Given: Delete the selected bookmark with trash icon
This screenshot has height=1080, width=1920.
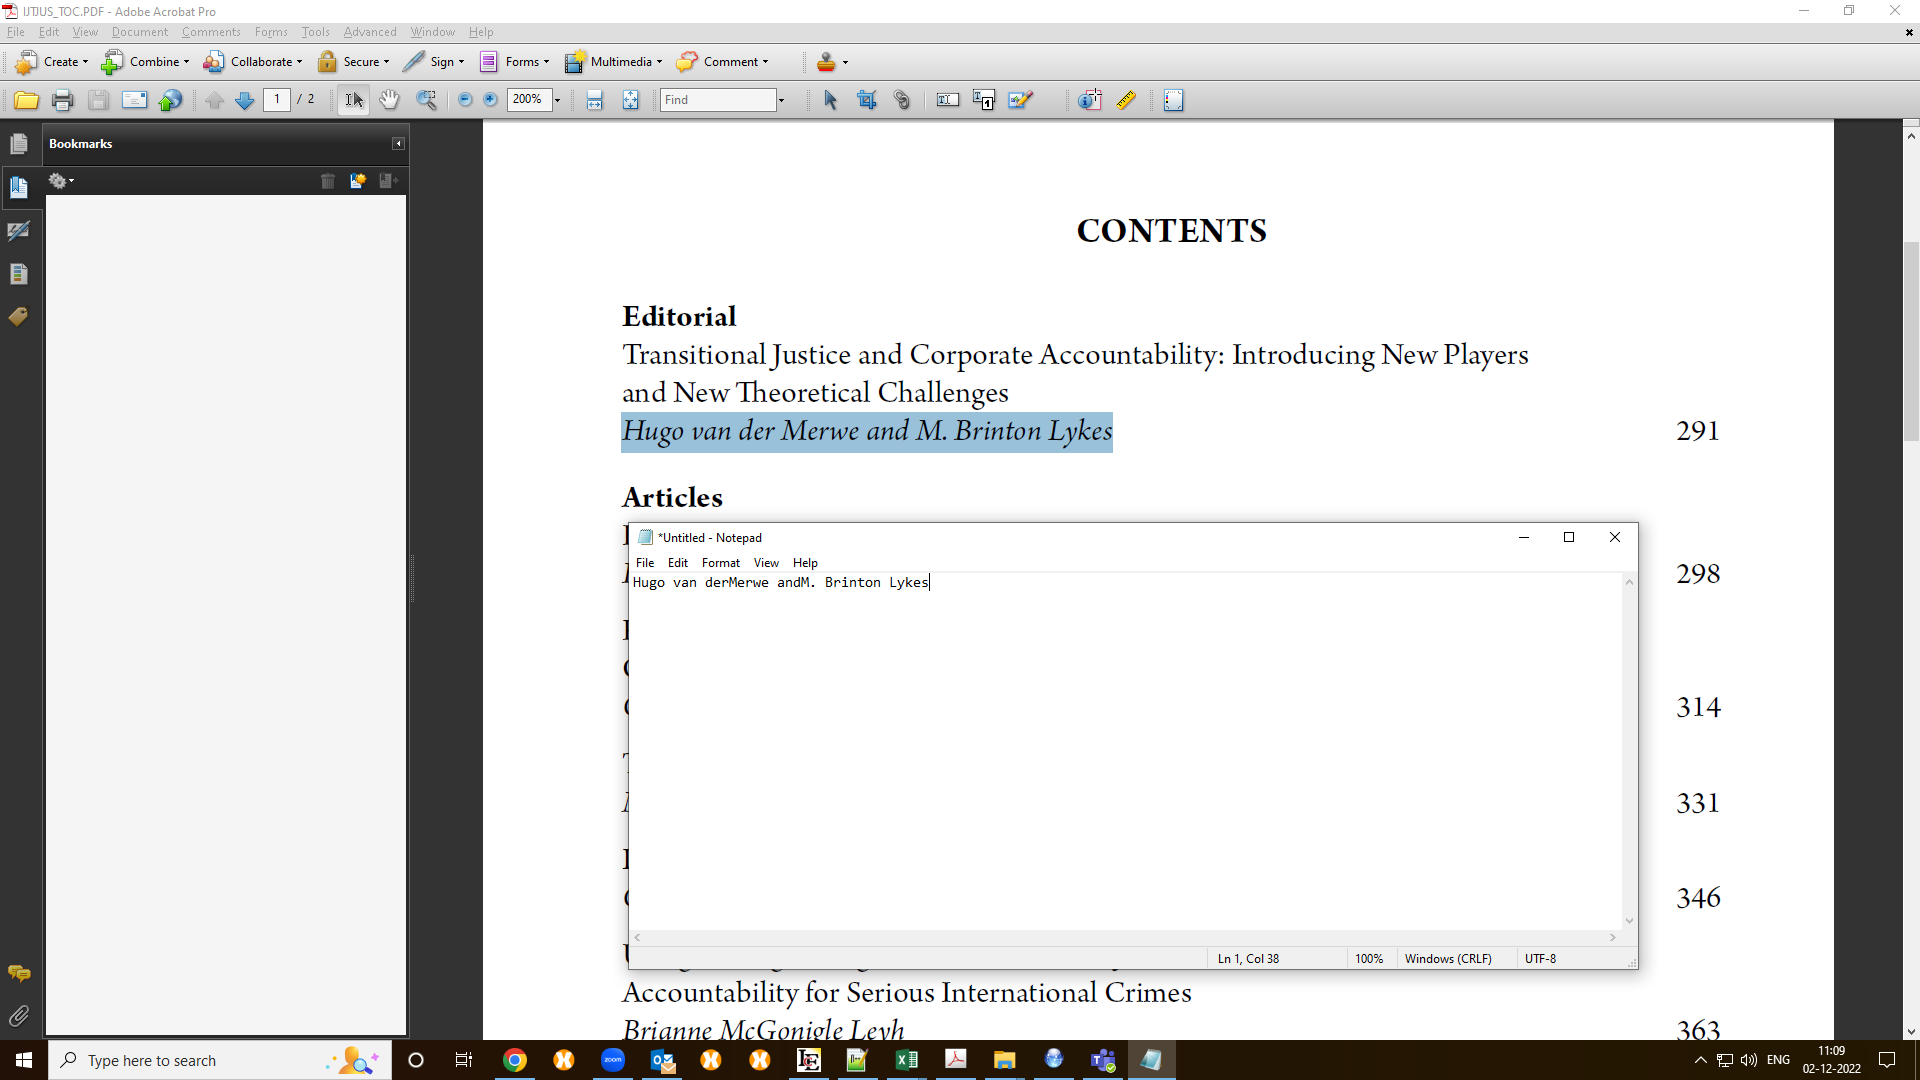Looking at the screenshot, I should pyautogui.click(x=328, y=181).
